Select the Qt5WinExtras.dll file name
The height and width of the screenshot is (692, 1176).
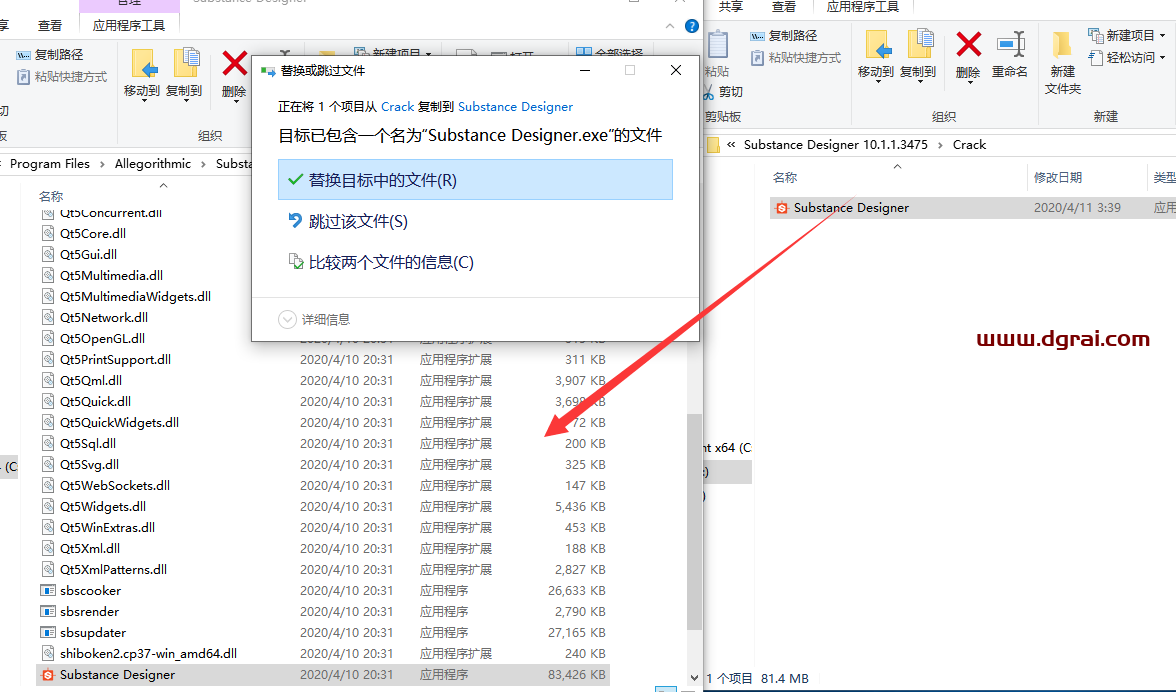tap(107, 527)
